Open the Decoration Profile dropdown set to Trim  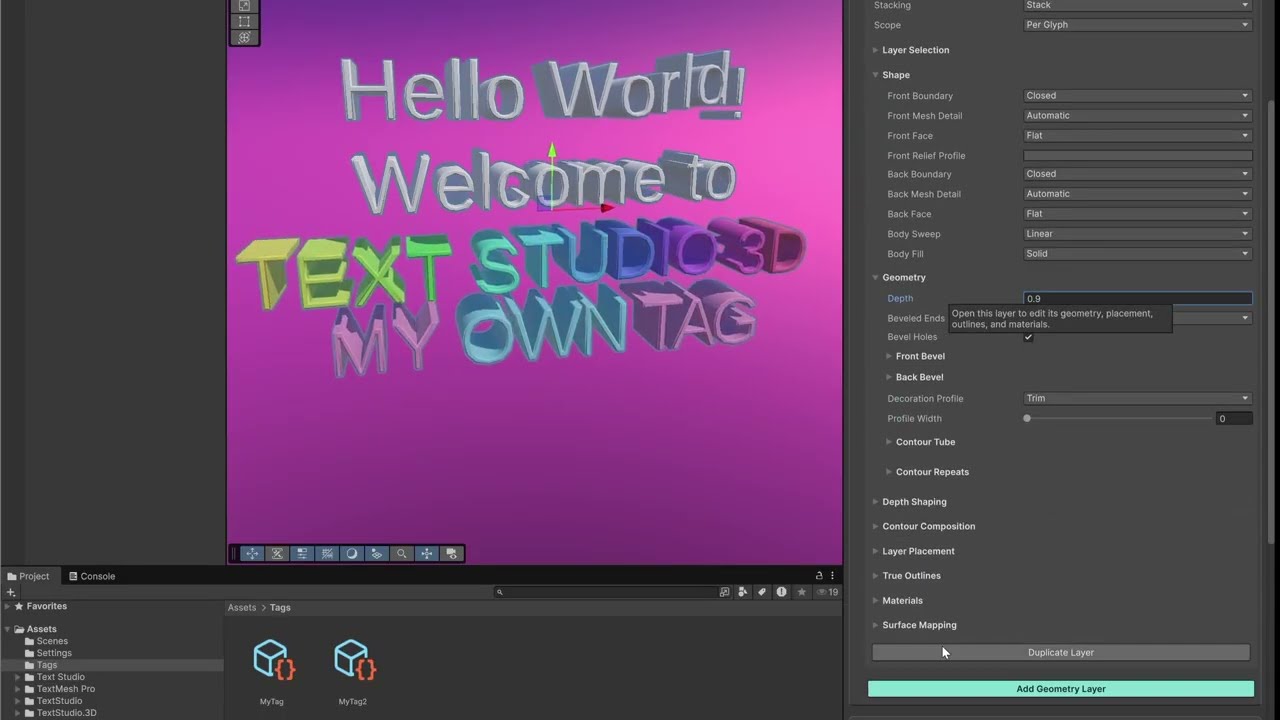(x=1137, y=398)
